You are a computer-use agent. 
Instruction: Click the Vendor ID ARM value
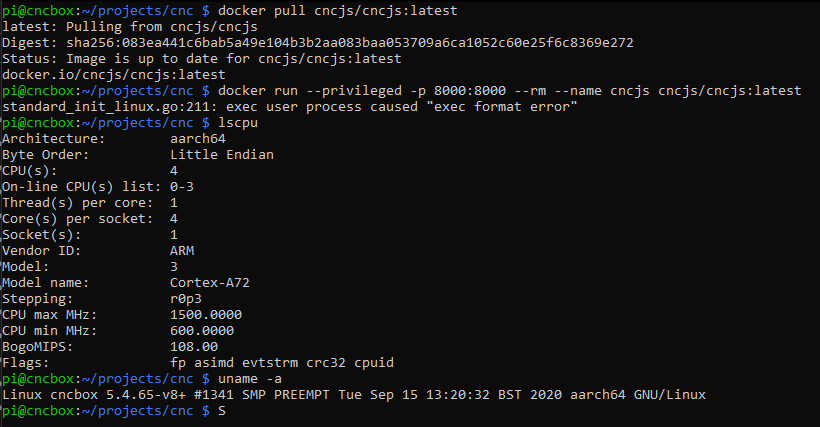point(182,251)
